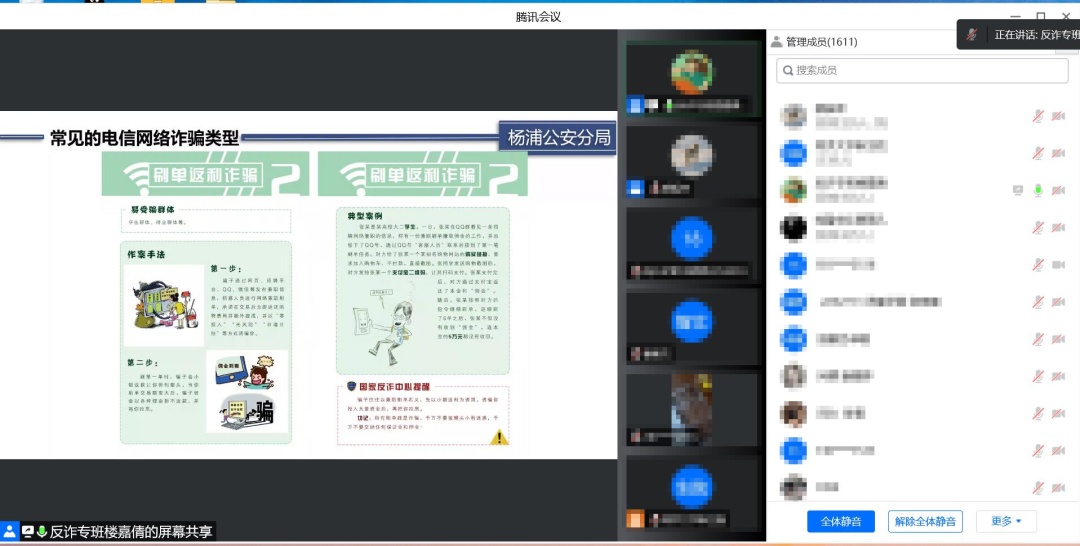Screen dimensions: 1080x546
Task: Click green microphone icon in screen-share label
Action: click(42, 532)
